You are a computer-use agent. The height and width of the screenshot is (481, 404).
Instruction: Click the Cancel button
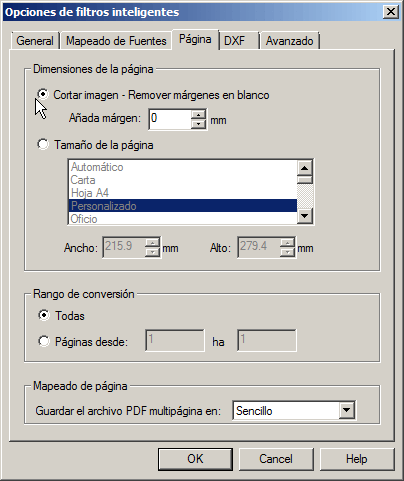[x=276, y=459]
